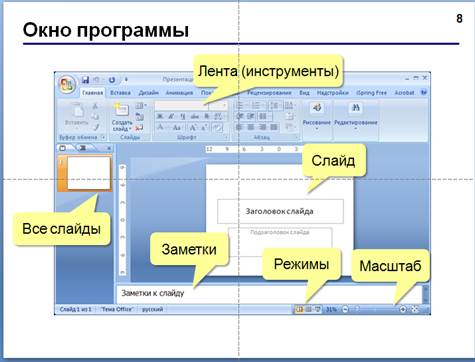475x362 pixels.
Task: Open the Вид ribbon tab
Action: (304, 93)
